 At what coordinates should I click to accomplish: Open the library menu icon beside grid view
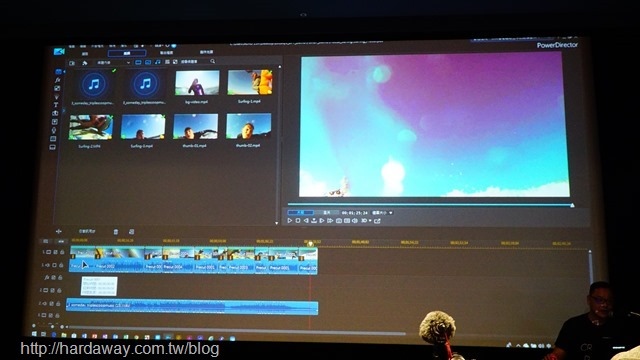[175, 62]
